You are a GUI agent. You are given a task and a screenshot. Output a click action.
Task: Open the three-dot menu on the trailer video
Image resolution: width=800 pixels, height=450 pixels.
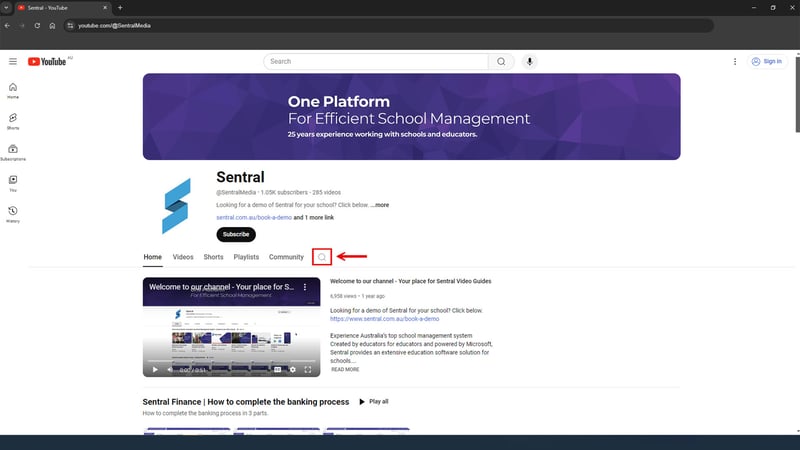[306, 287]
